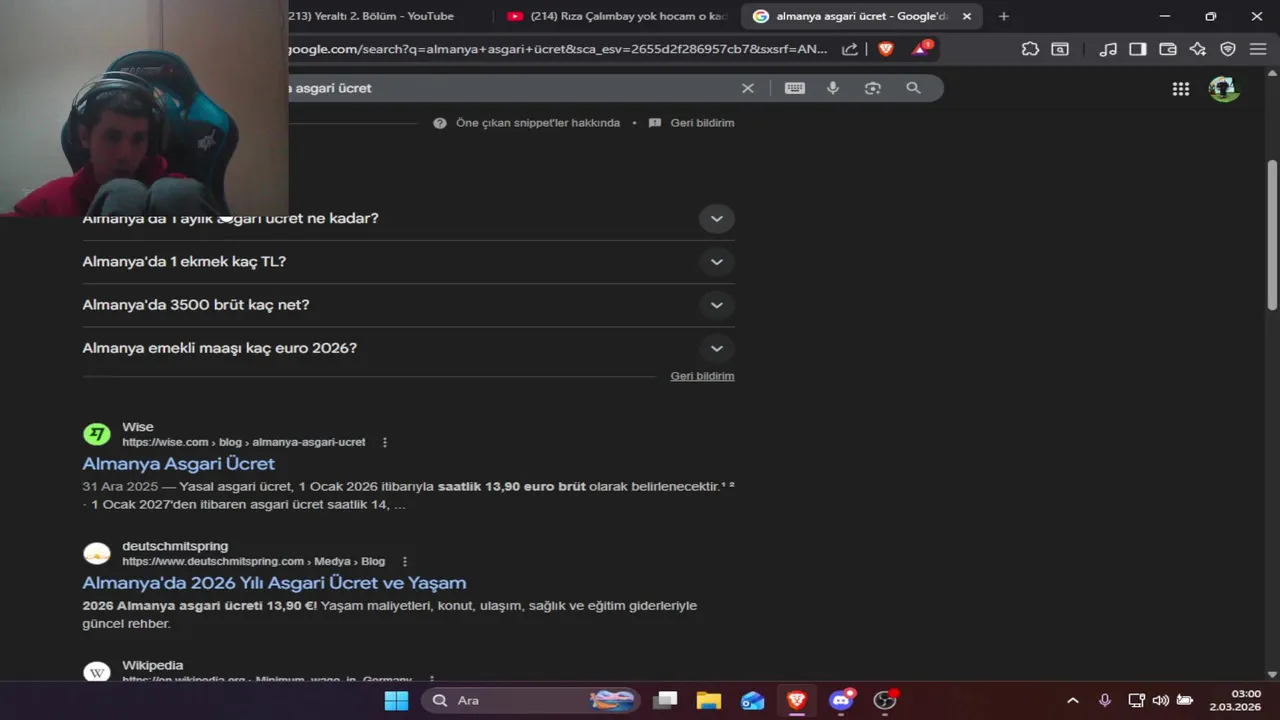Open Discord from the taskbar
This screenshot has height=720, width=1280.
841,700
